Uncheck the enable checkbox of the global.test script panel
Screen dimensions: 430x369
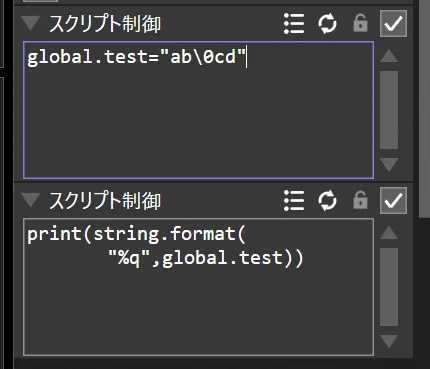[x=393, y=23]
